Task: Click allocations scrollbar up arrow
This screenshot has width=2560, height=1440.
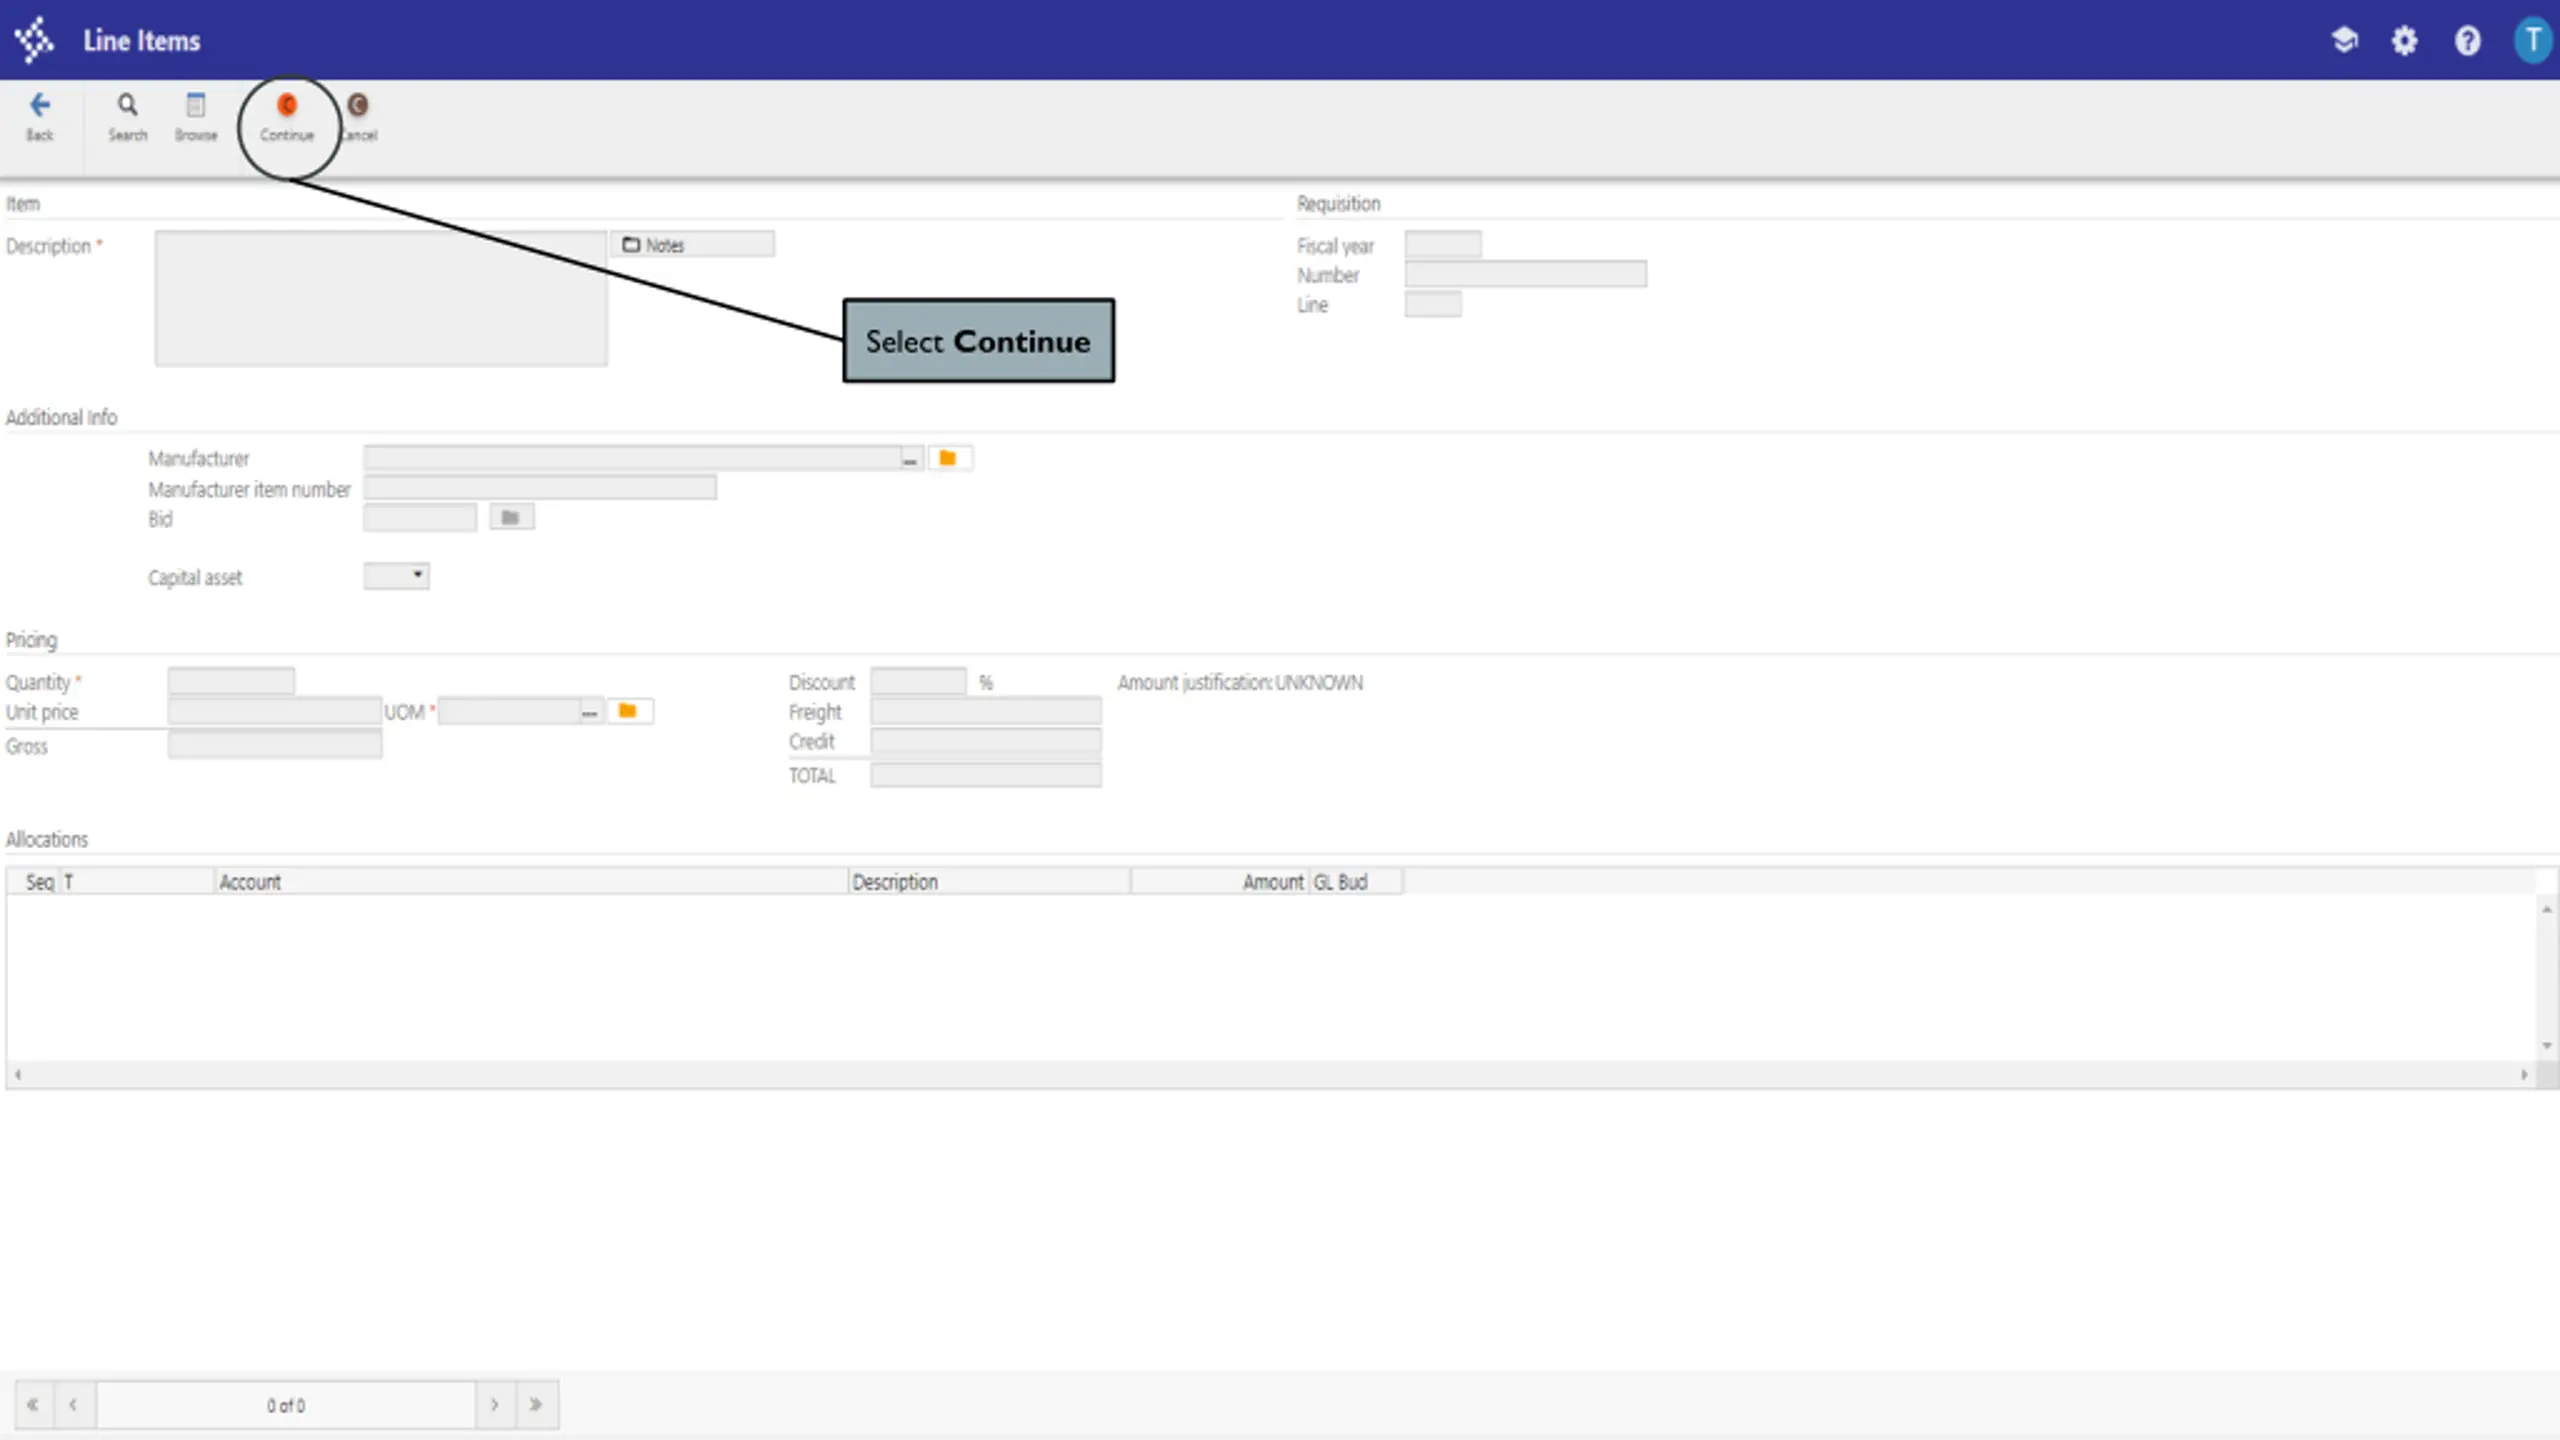Action: [2547, 908]
